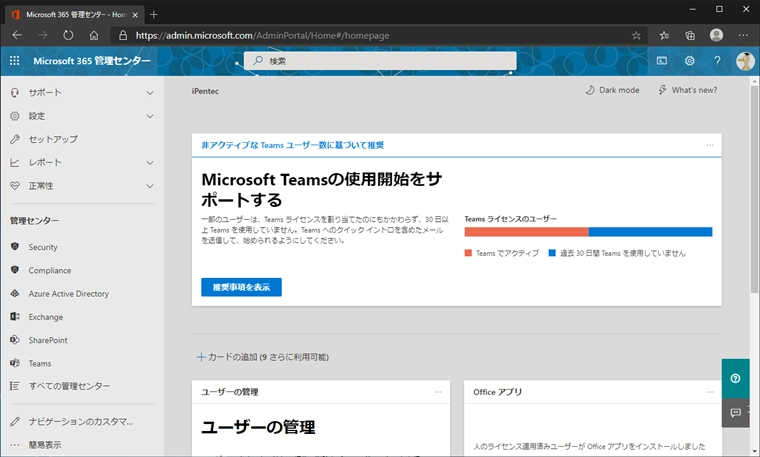
Task: Click the blue legend square for inactive Teams
Action: click(552, 253)
